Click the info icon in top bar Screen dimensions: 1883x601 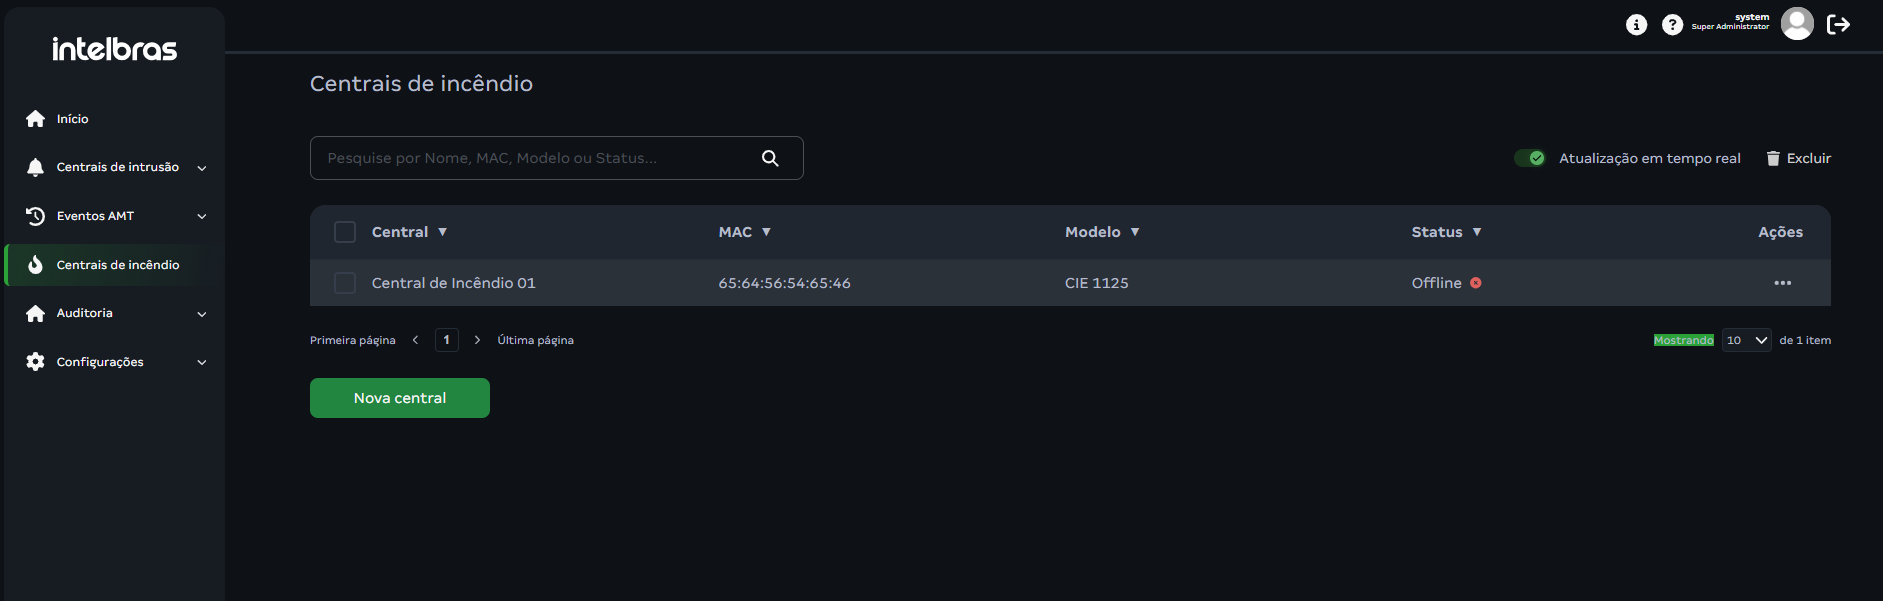(1636, 24)
